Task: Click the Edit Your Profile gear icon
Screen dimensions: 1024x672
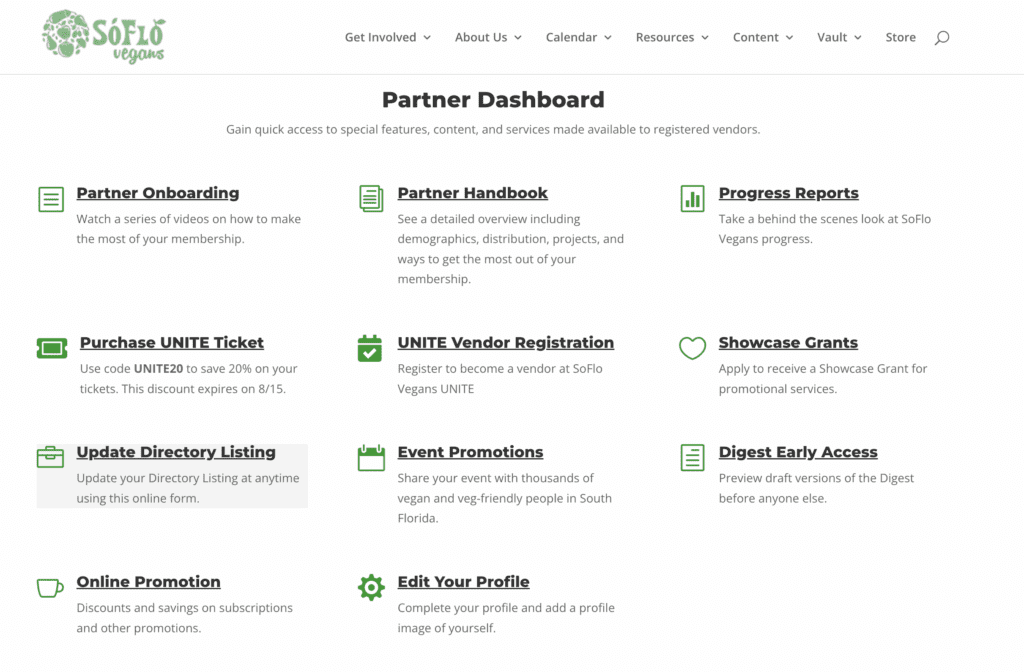Action: pos(371,588)
